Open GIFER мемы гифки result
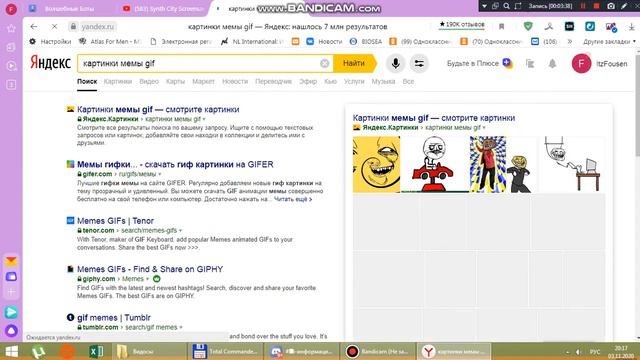Viewport: 640px width, 360px height. (x=175, y=164)
